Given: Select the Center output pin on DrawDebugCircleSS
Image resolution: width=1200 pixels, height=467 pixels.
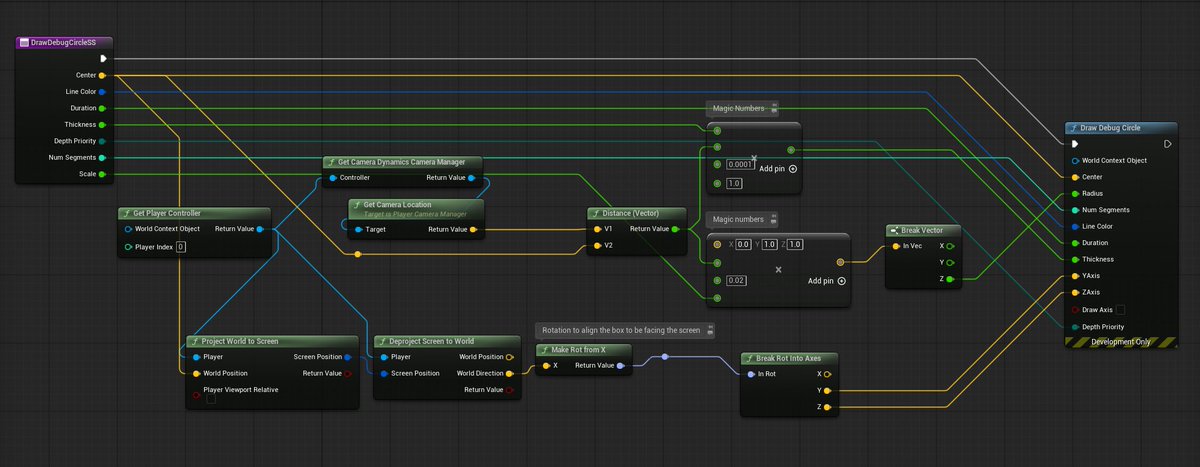Looking at the screenshot, I should point(103,75).
